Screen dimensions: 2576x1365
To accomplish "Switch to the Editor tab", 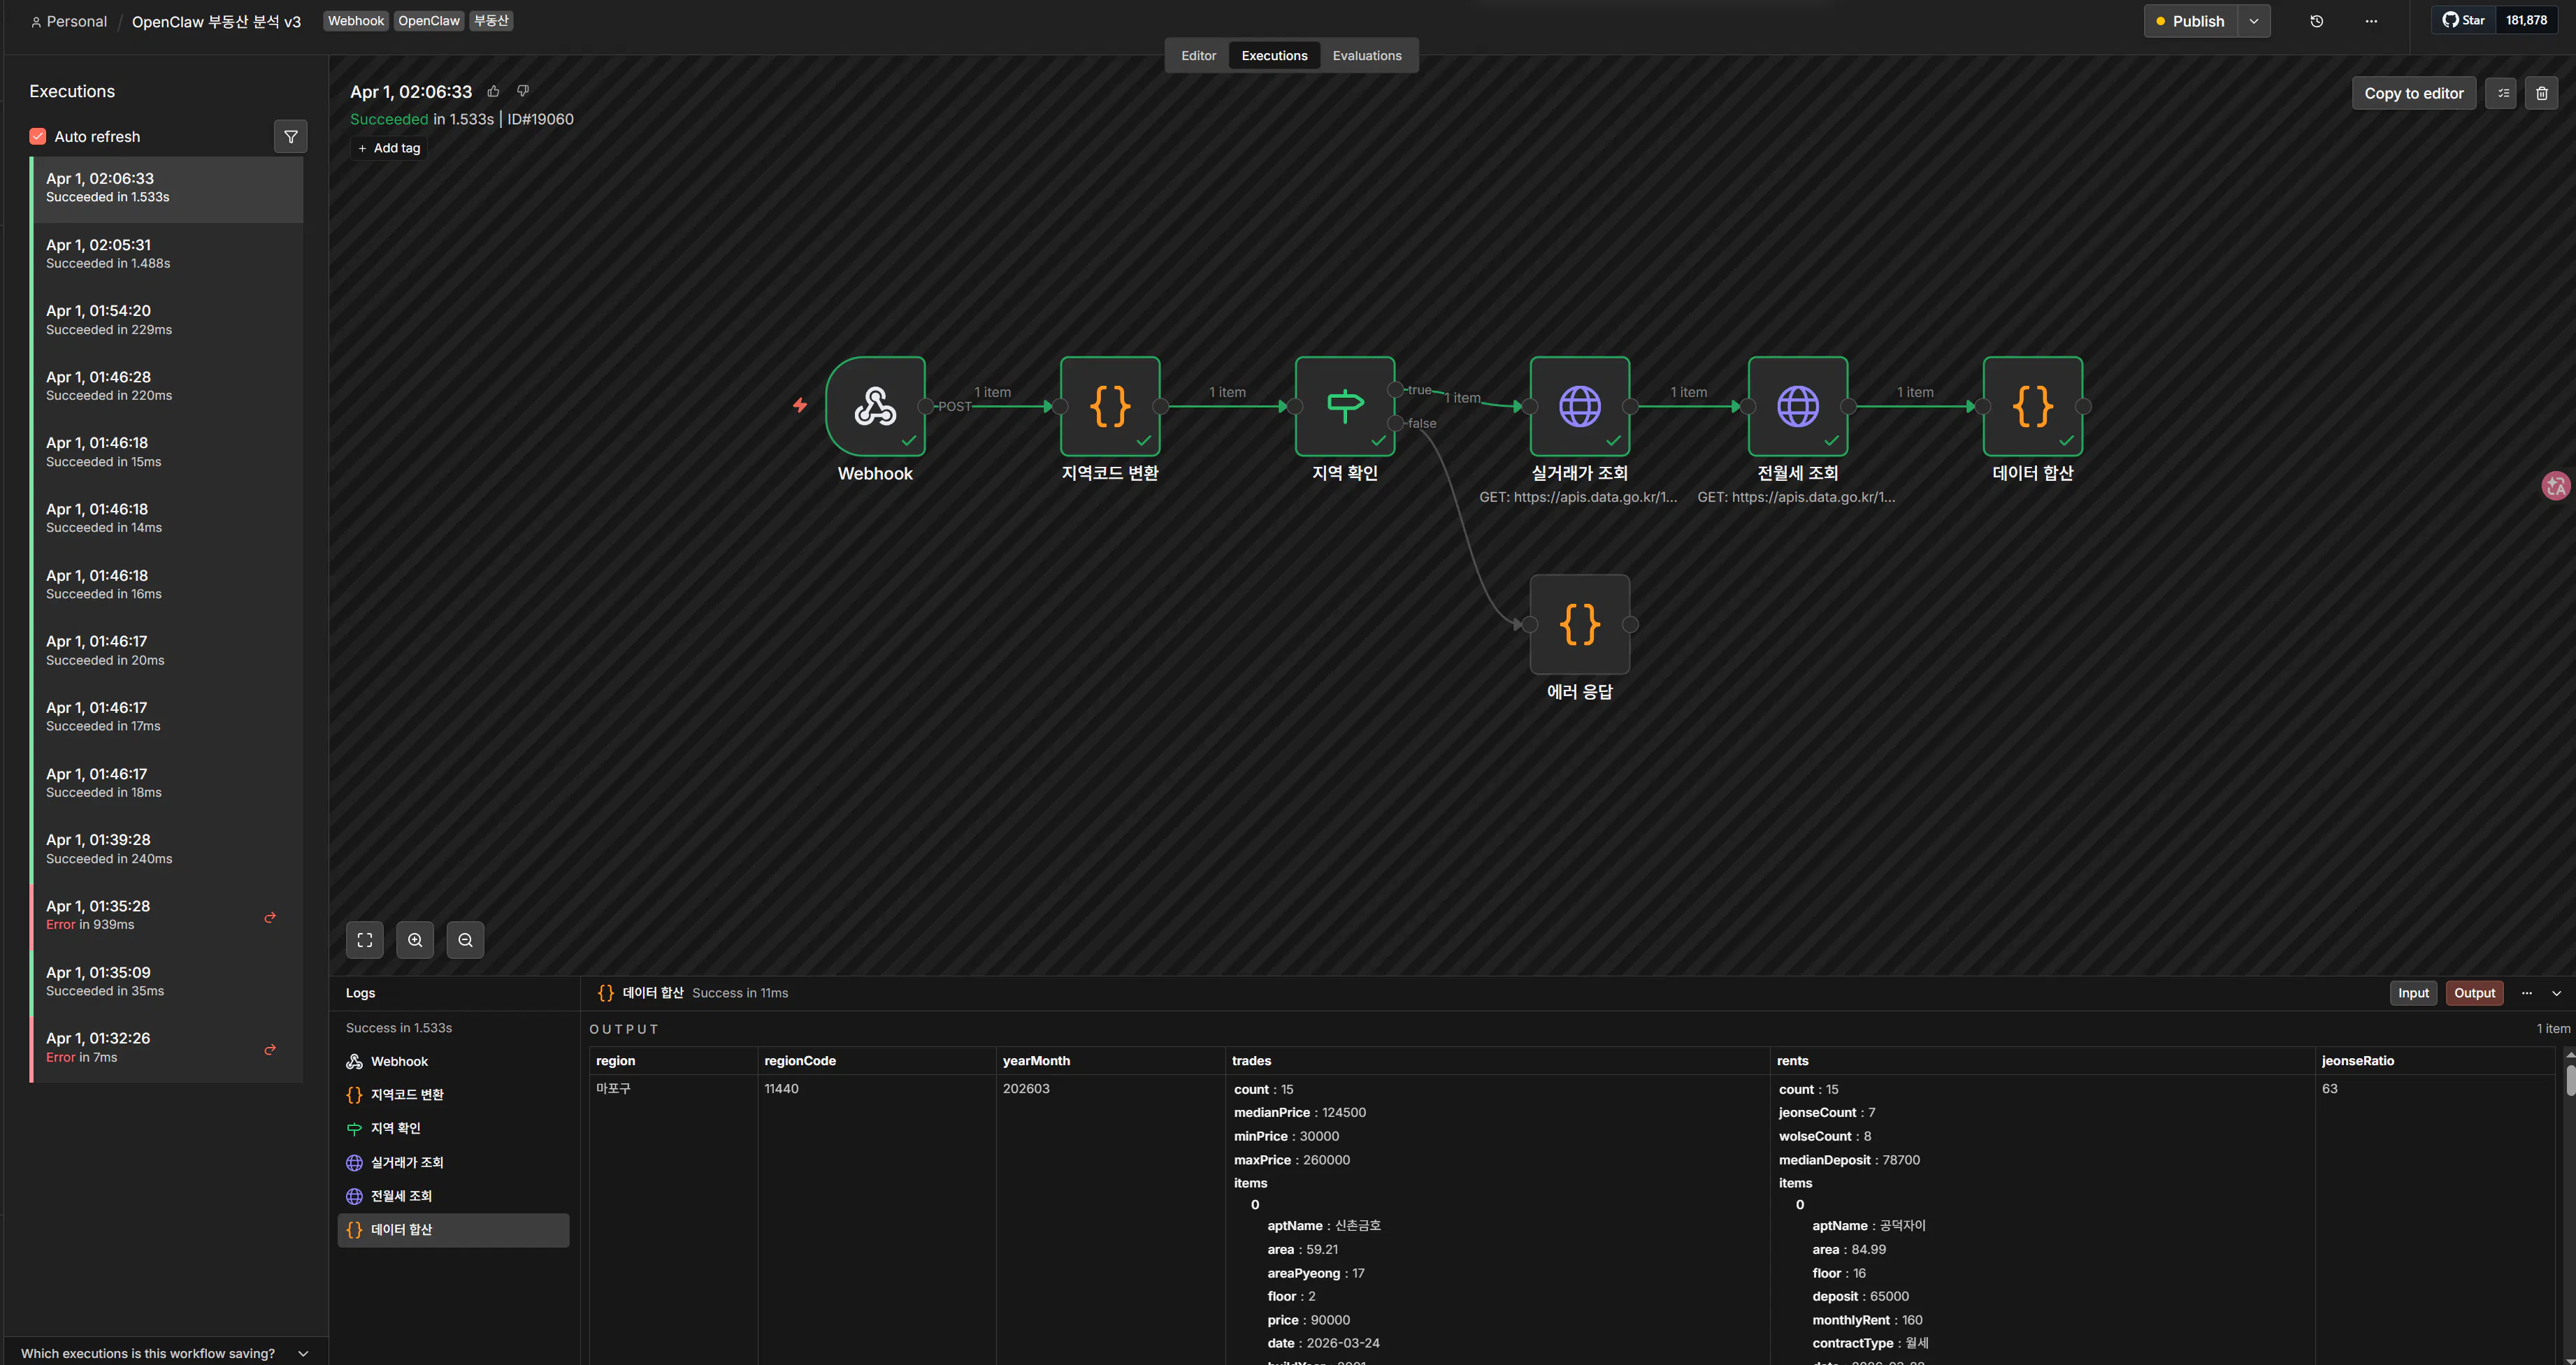I will 1198,56.
